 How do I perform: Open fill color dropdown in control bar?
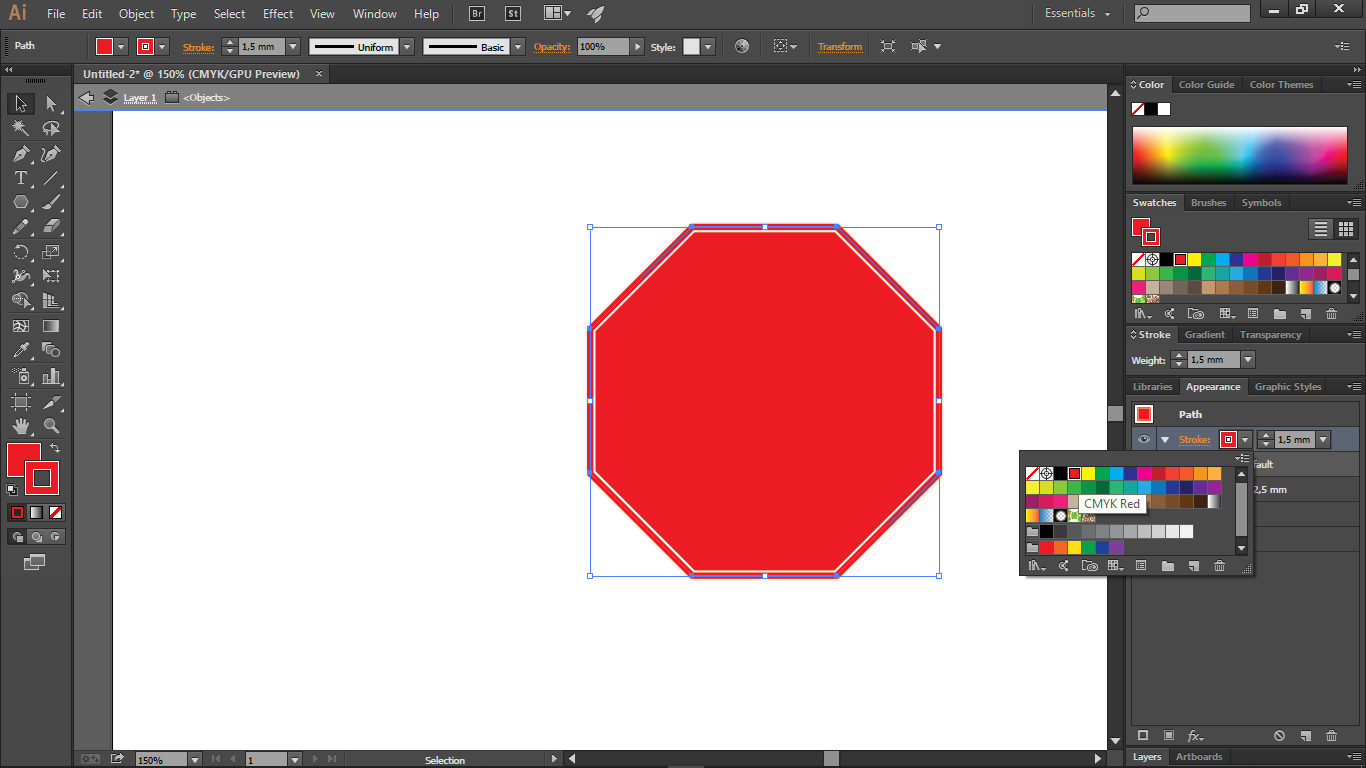click(121, 47)
